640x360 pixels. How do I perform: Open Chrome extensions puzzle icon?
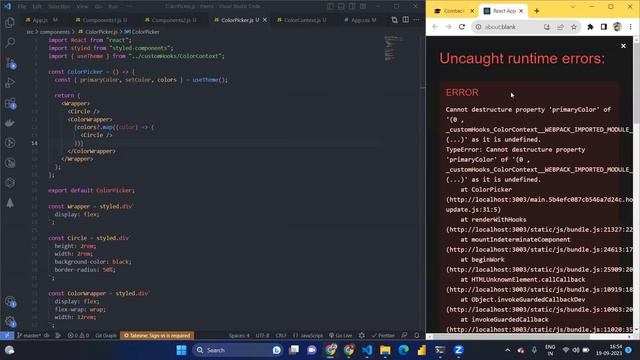(591, 27)
